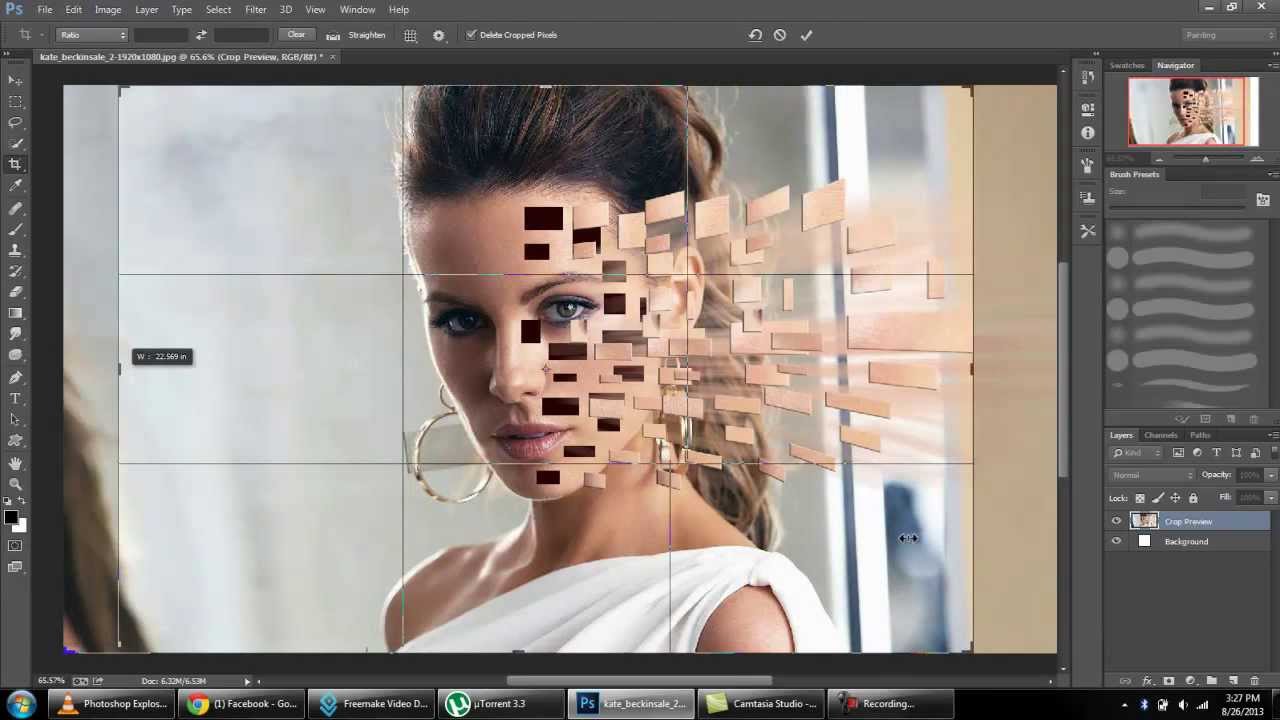This screenshot has width=1280, height=720.
Task: Cancel the crop operation icon
Action: [x=780, y=35]
